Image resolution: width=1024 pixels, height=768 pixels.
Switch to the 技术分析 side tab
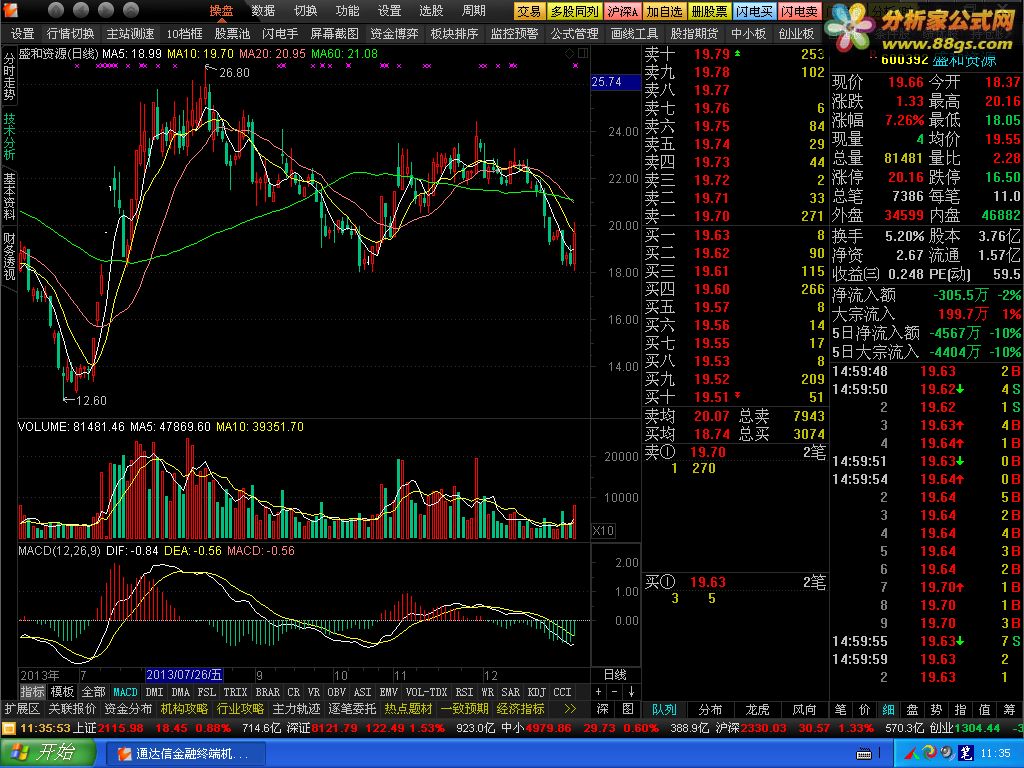(9, 136)
